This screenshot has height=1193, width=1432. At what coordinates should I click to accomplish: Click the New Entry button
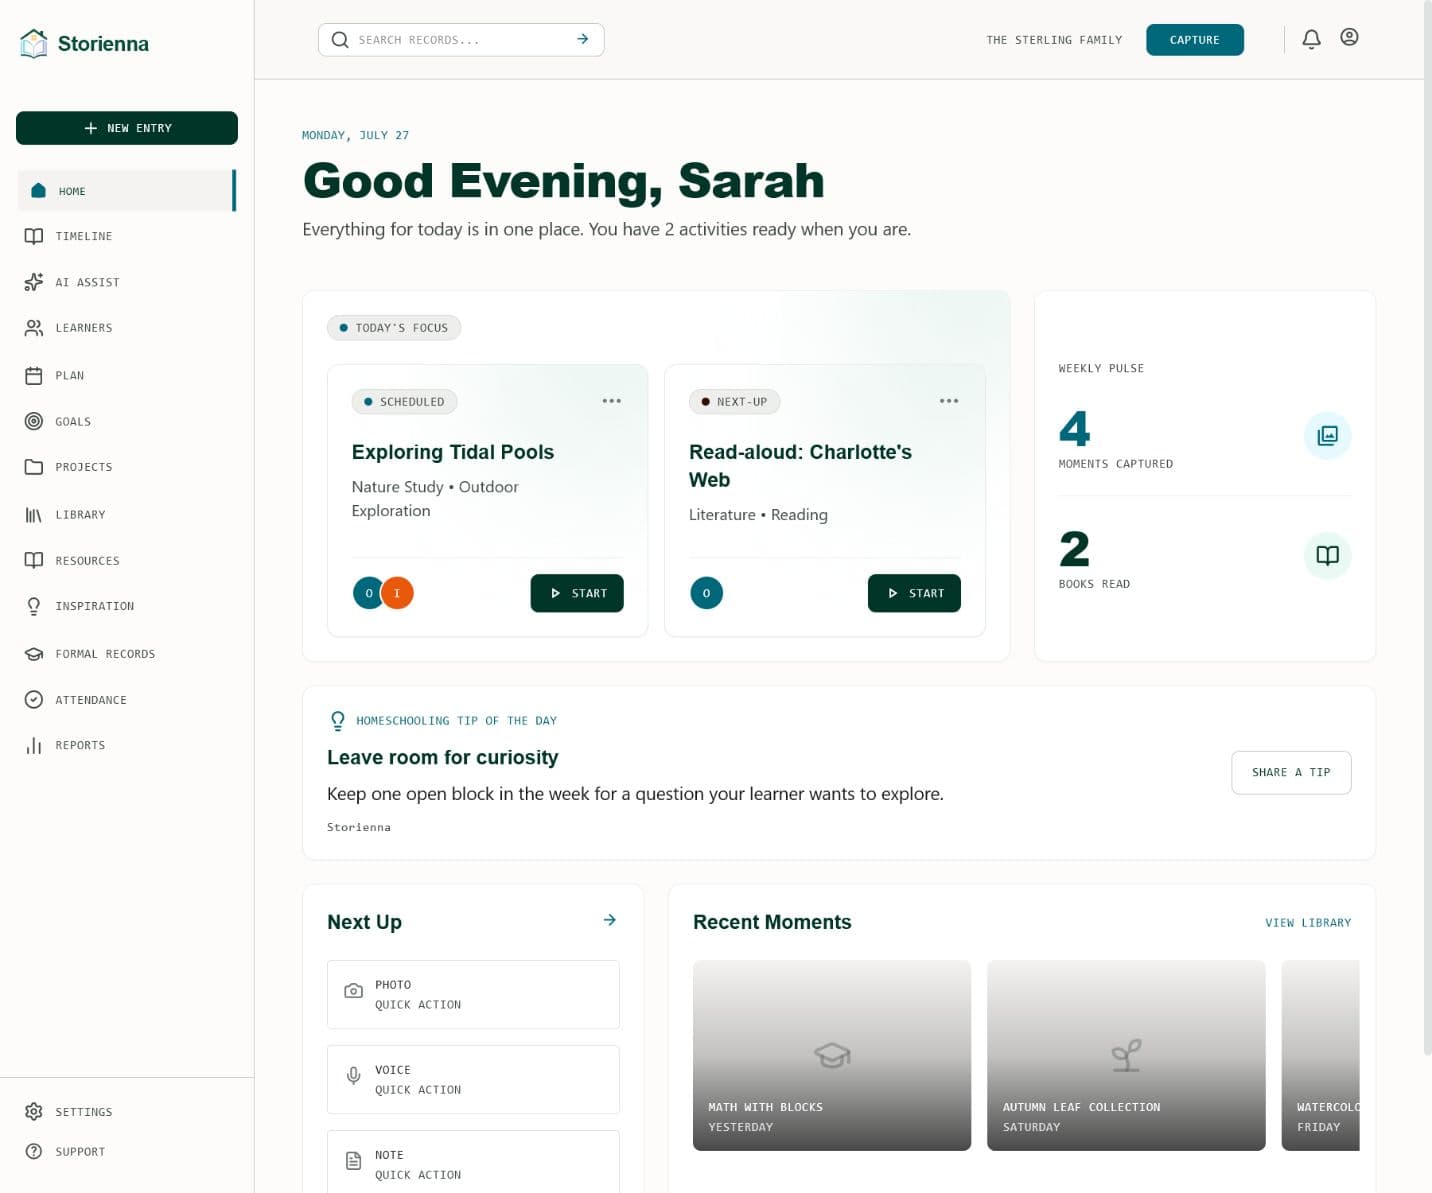click(127, 128)
